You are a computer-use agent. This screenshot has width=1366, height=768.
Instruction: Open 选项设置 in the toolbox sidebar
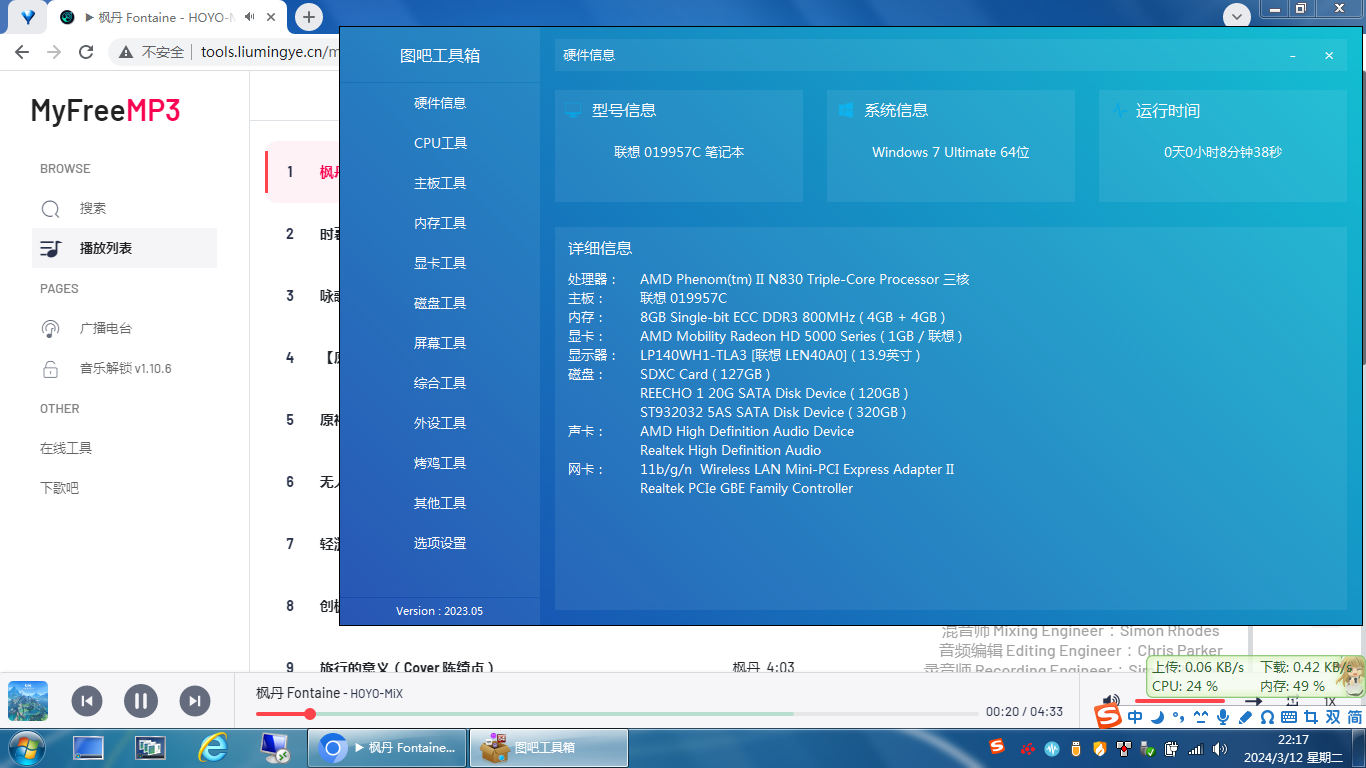(x=440, y=543)
